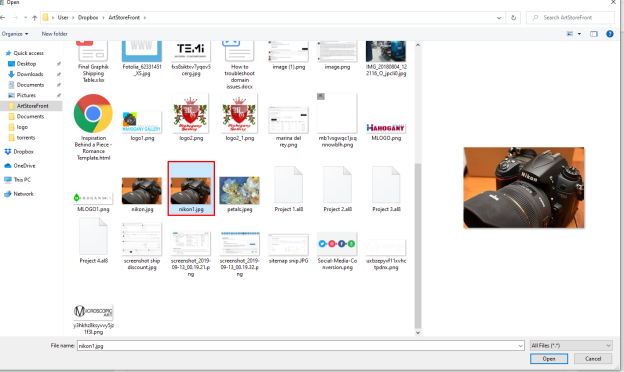Select Final Graphik Shipping Table file
Image resolution: width=624 pixels, height=372 pixels.
(94, 62)
